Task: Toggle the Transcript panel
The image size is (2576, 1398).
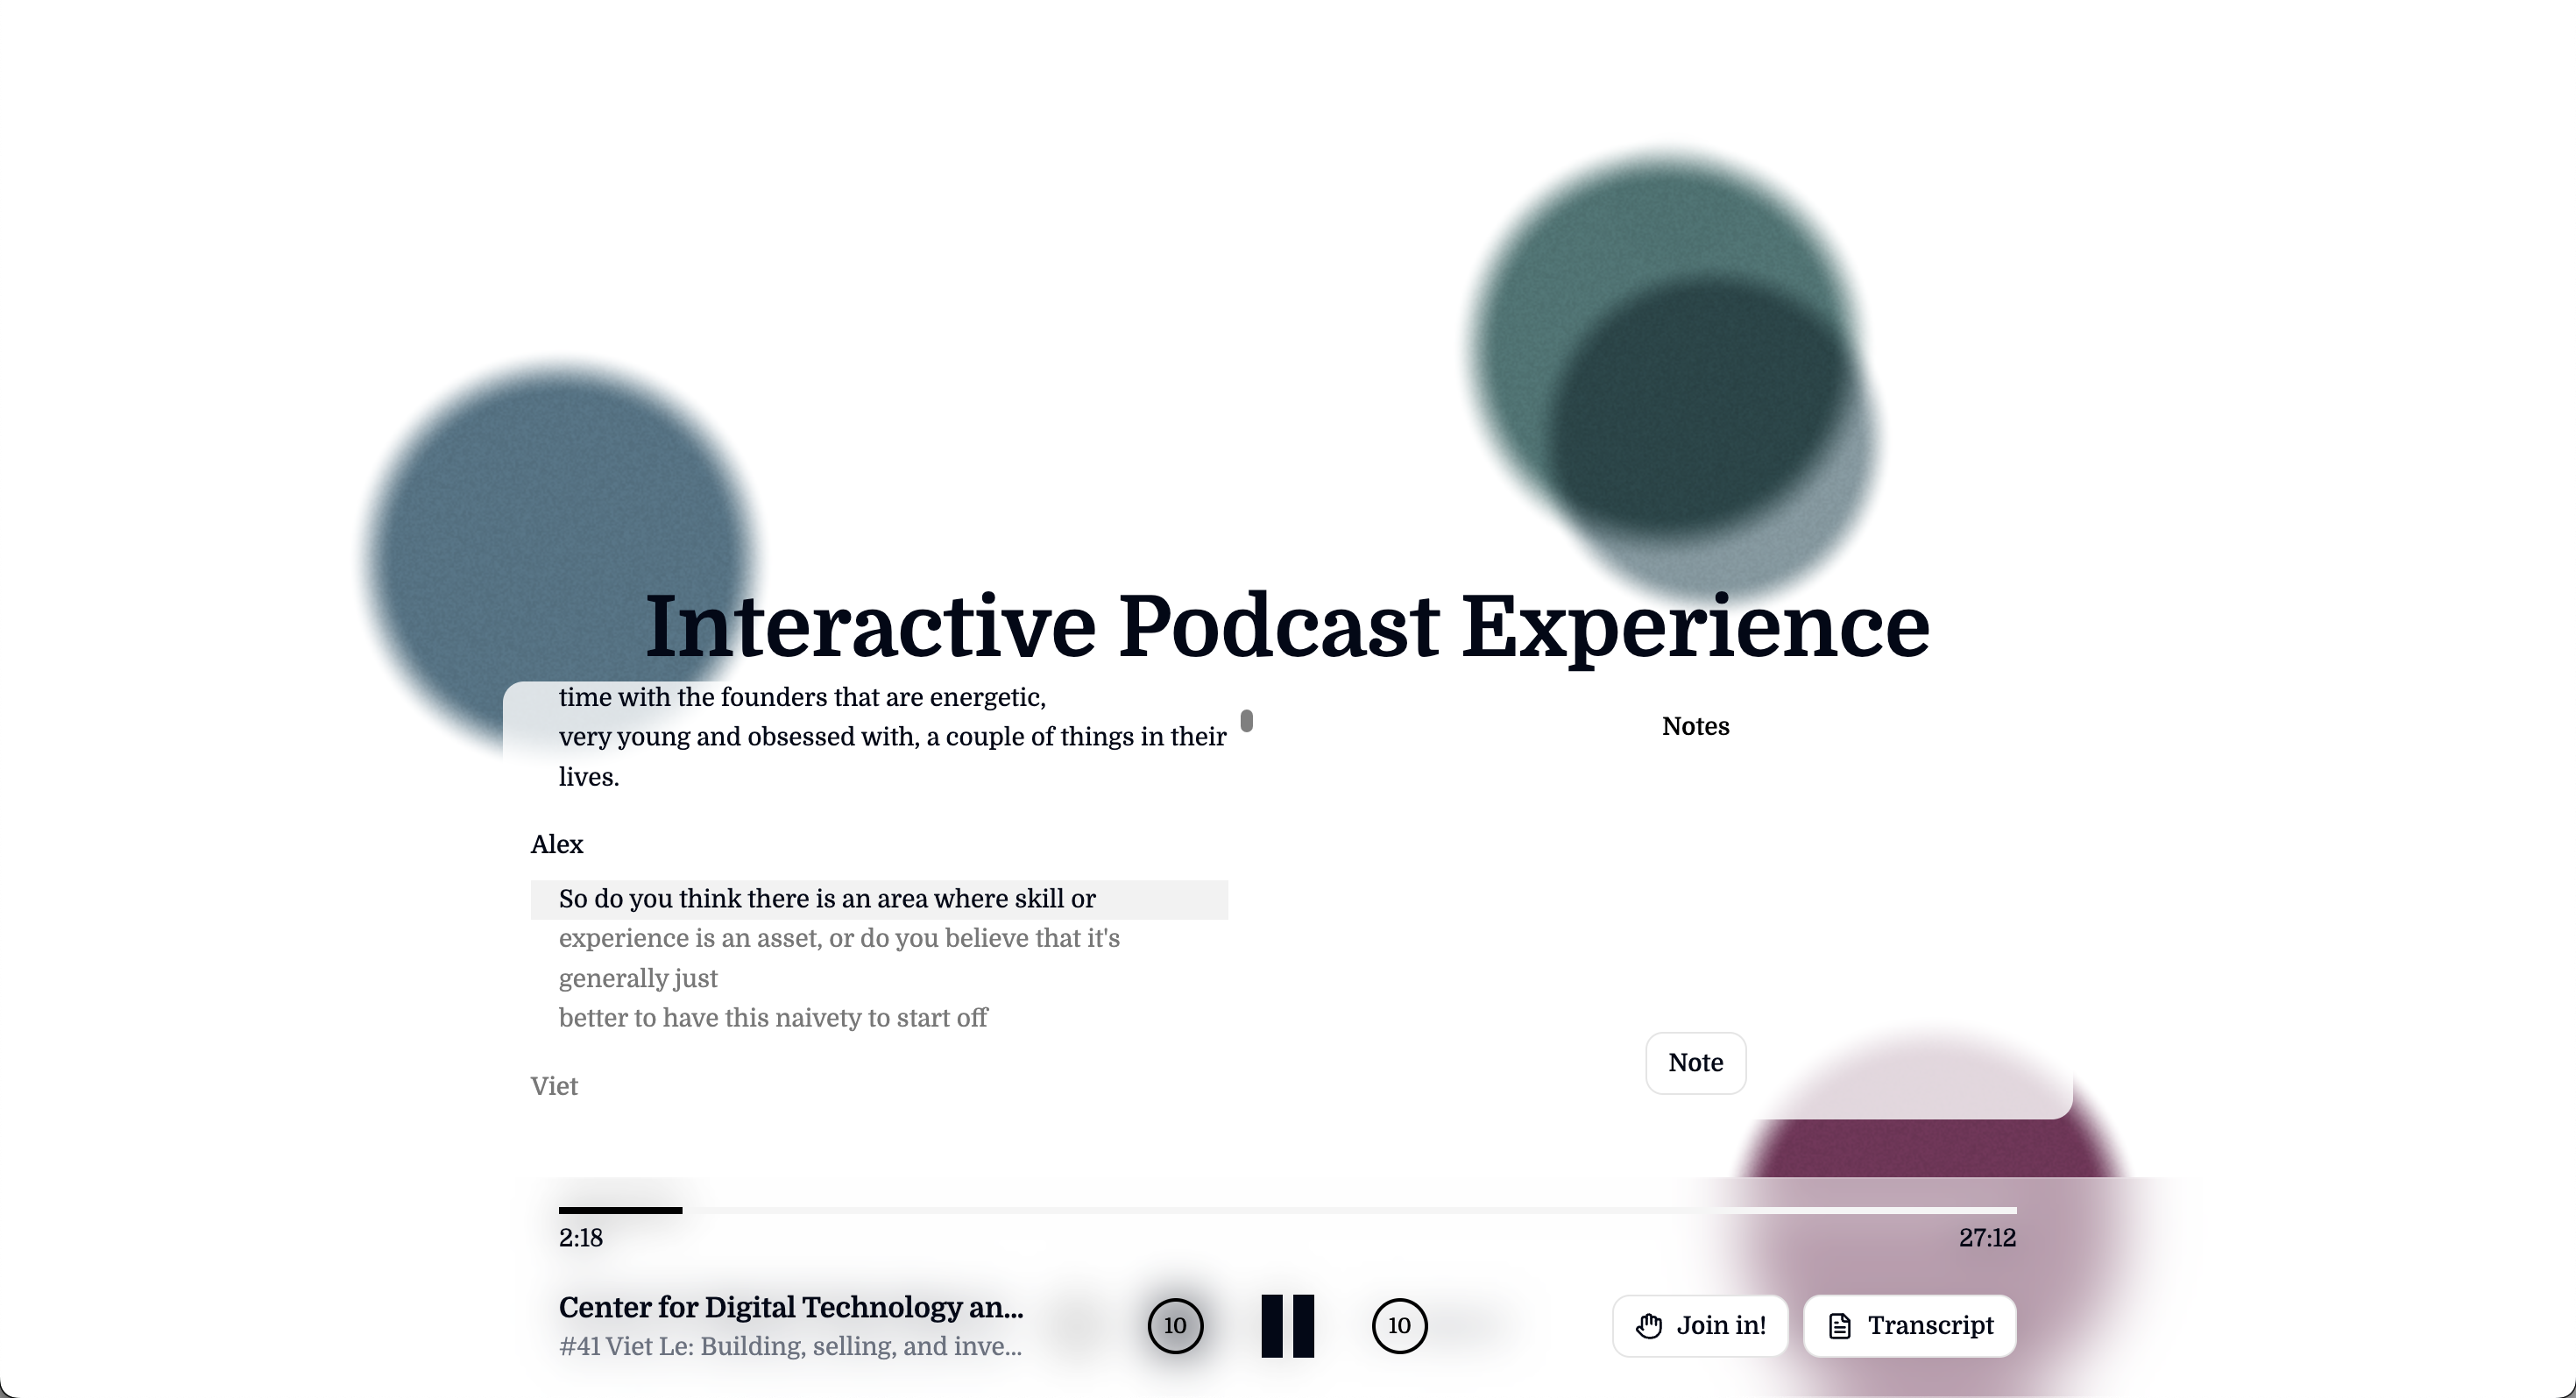Action: click(x=1909, y=1326)
